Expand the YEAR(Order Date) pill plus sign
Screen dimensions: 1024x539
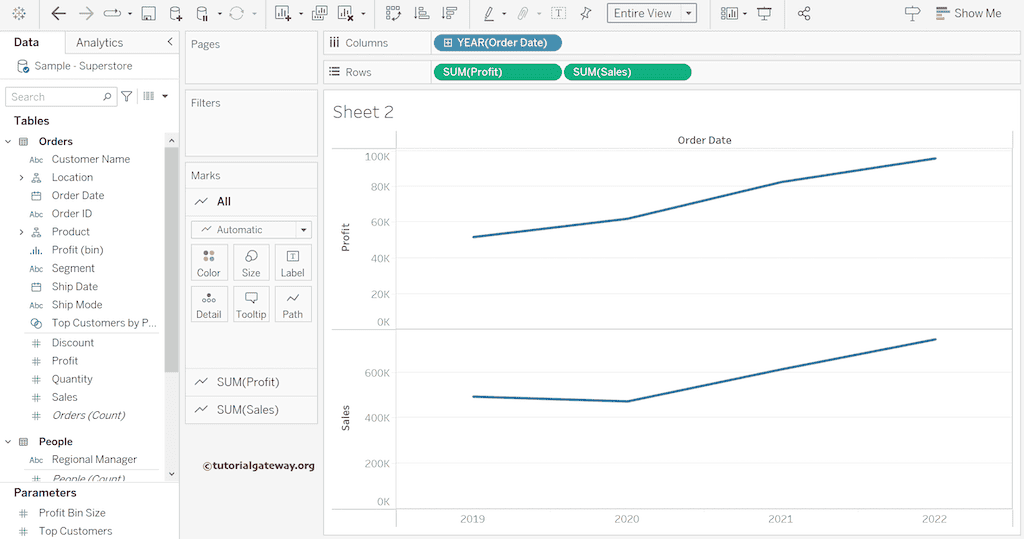[x=447, y=43]
